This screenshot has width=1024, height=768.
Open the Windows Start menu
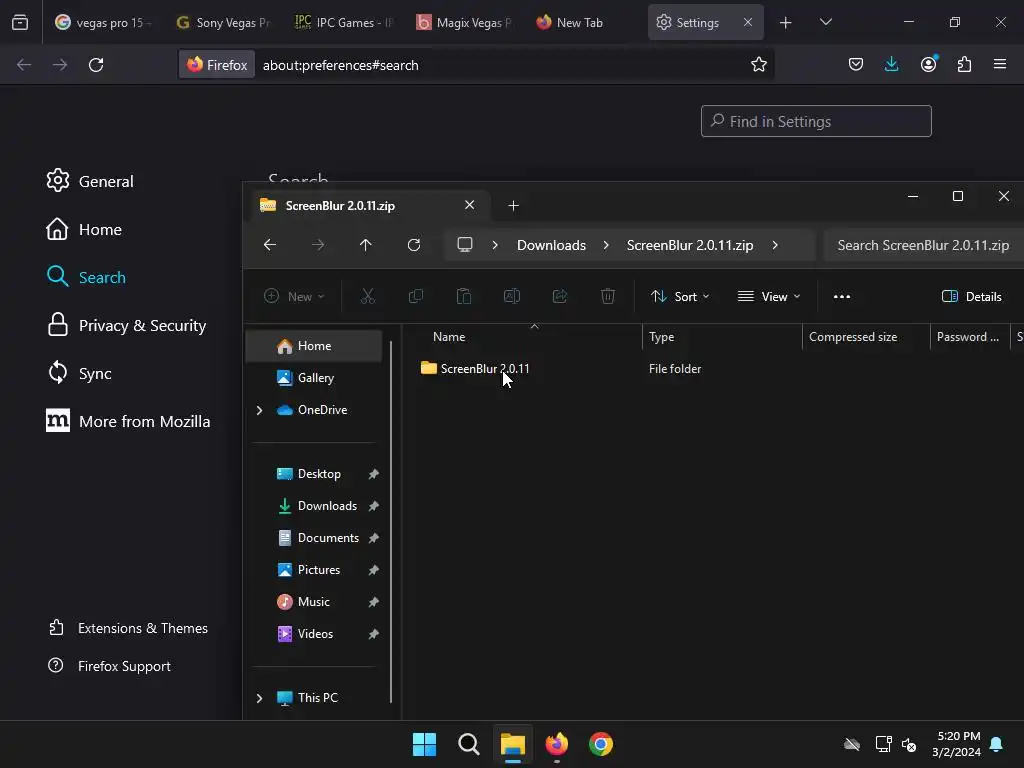424,744
